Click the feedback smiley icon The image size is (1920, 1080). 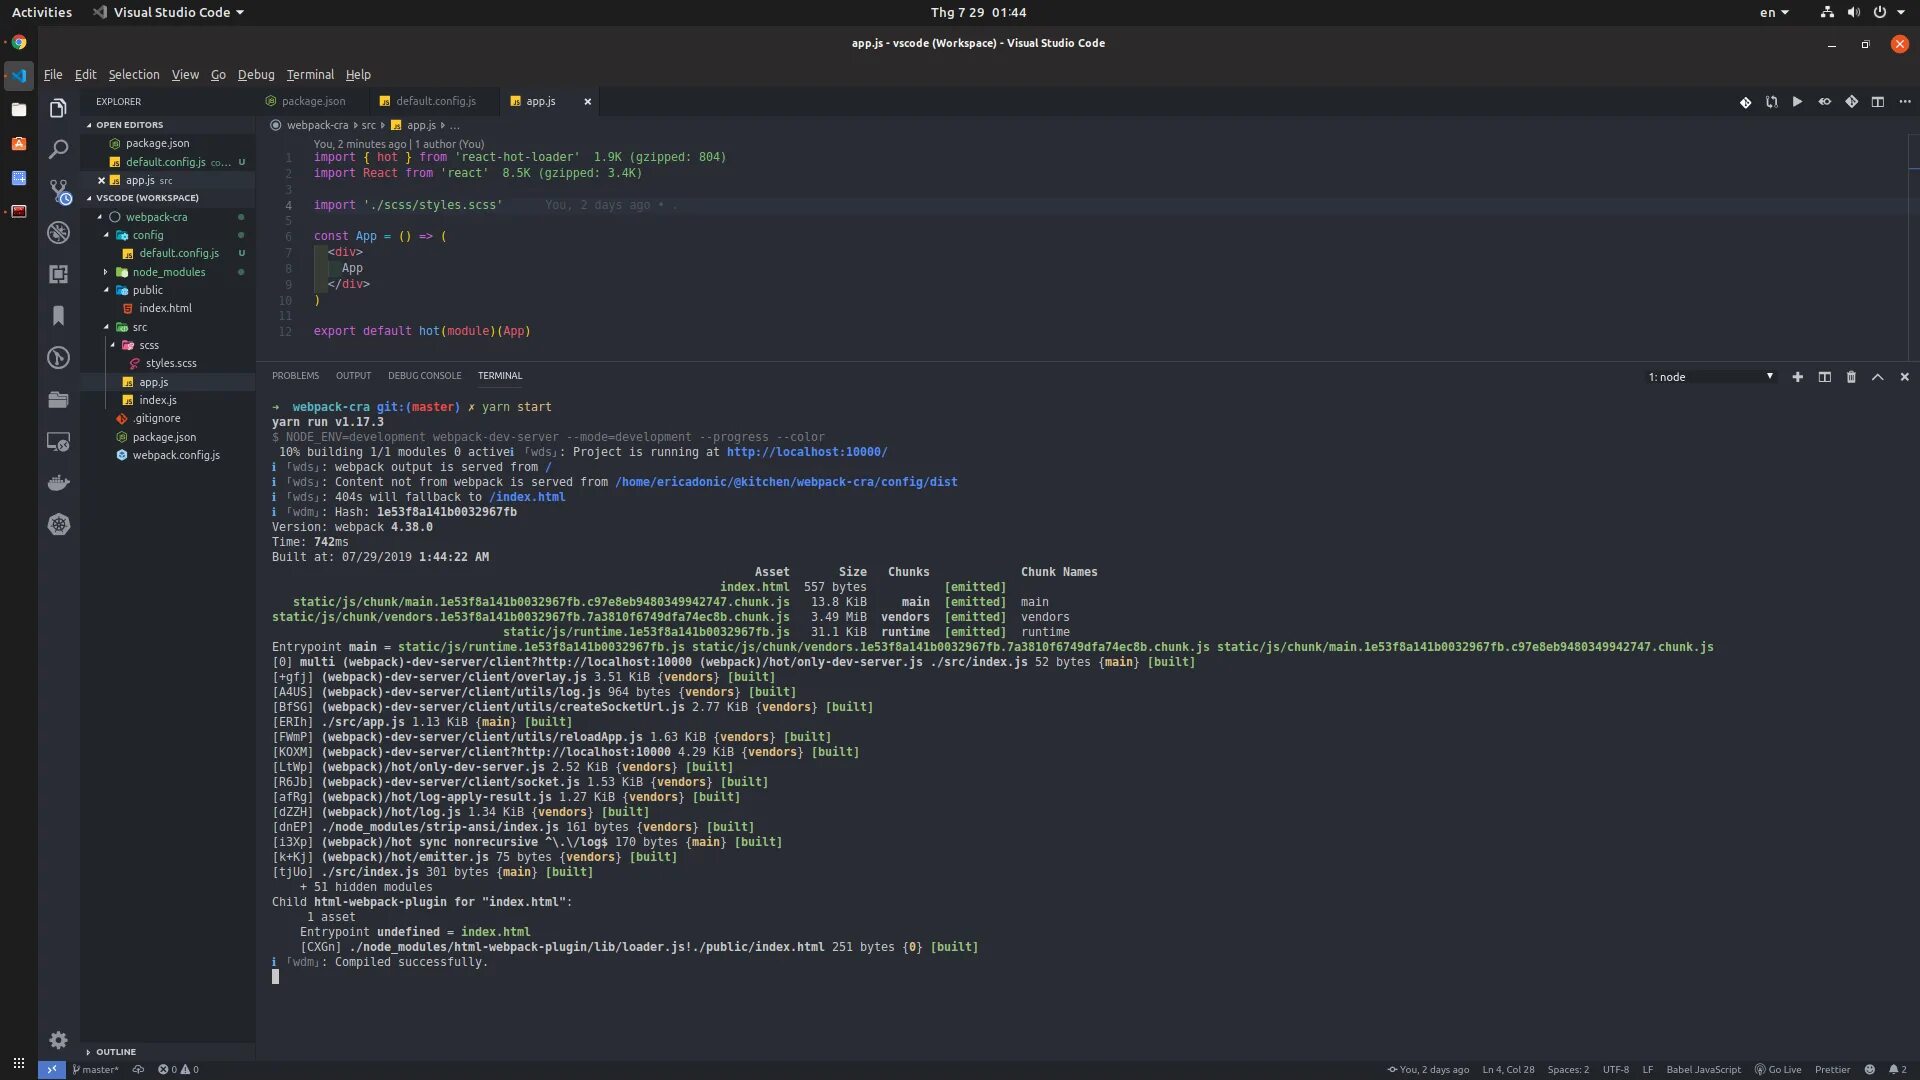[x=1869, y=1069]
